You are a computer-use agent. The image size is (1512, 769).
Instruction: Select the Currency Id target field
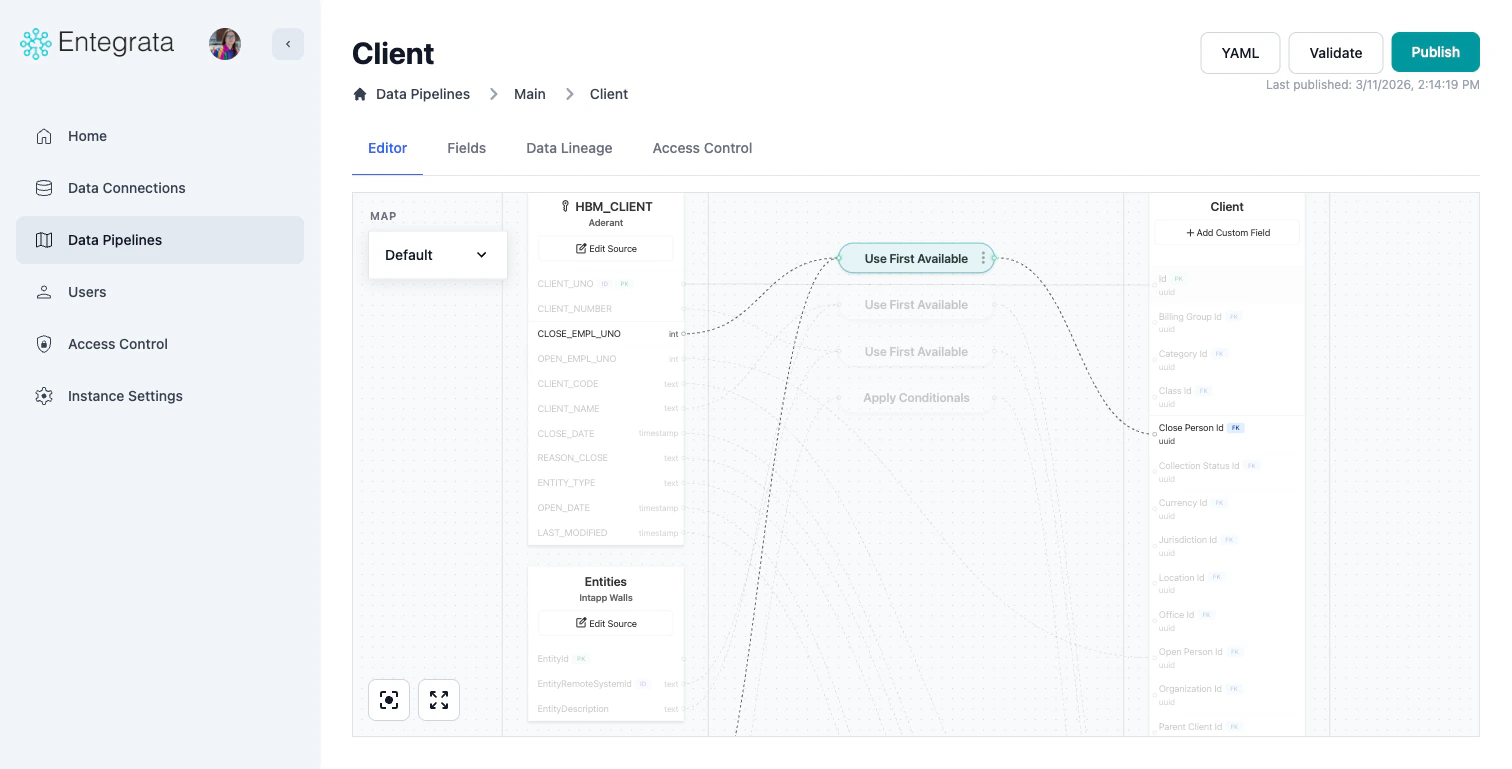(x=1227, y=509)
